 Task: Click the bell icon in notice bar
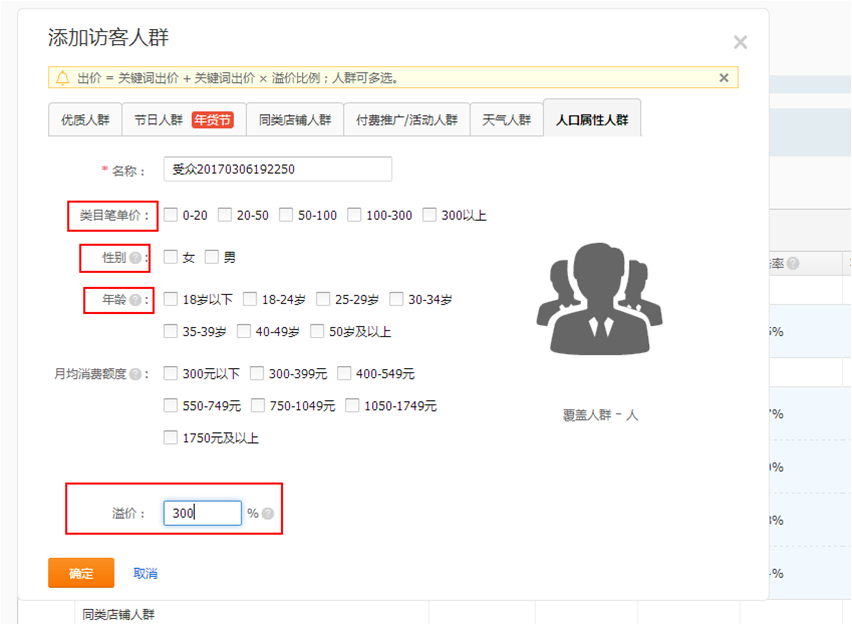(62, 78)
